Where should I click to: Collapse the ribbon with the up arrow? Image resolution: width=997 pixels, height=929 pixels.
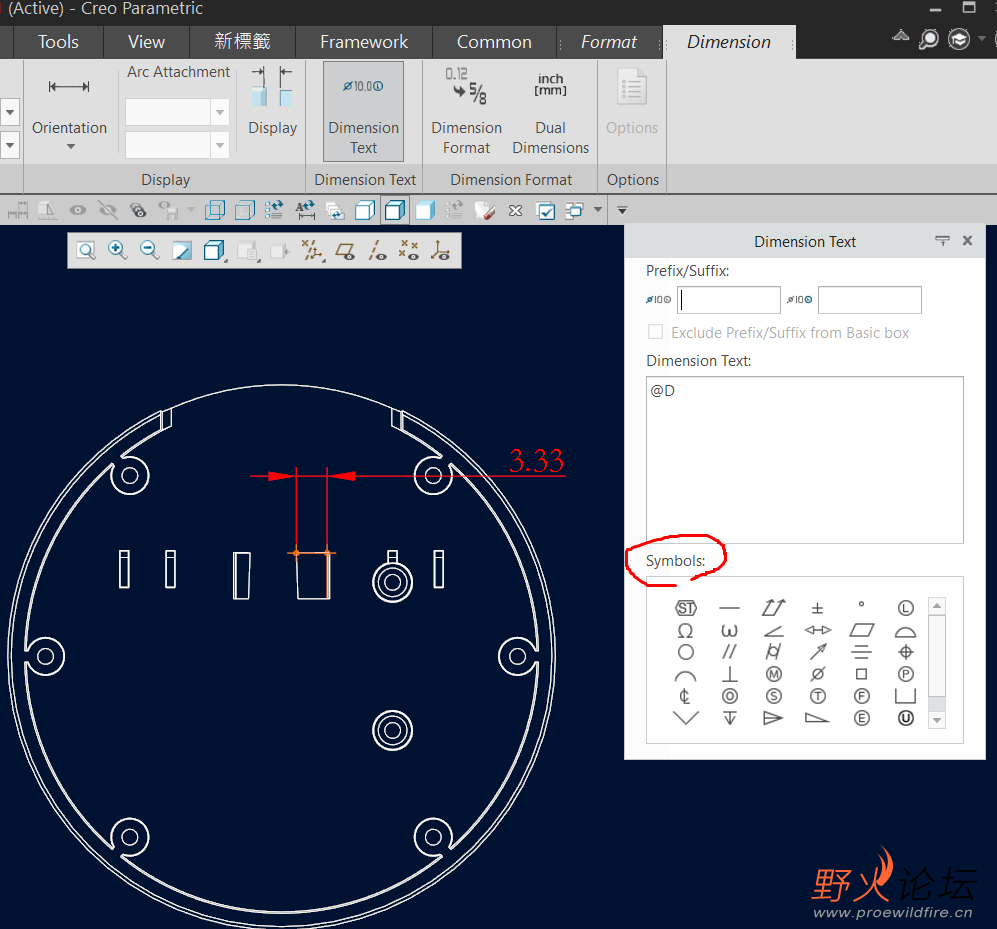(x=900, y=36)
